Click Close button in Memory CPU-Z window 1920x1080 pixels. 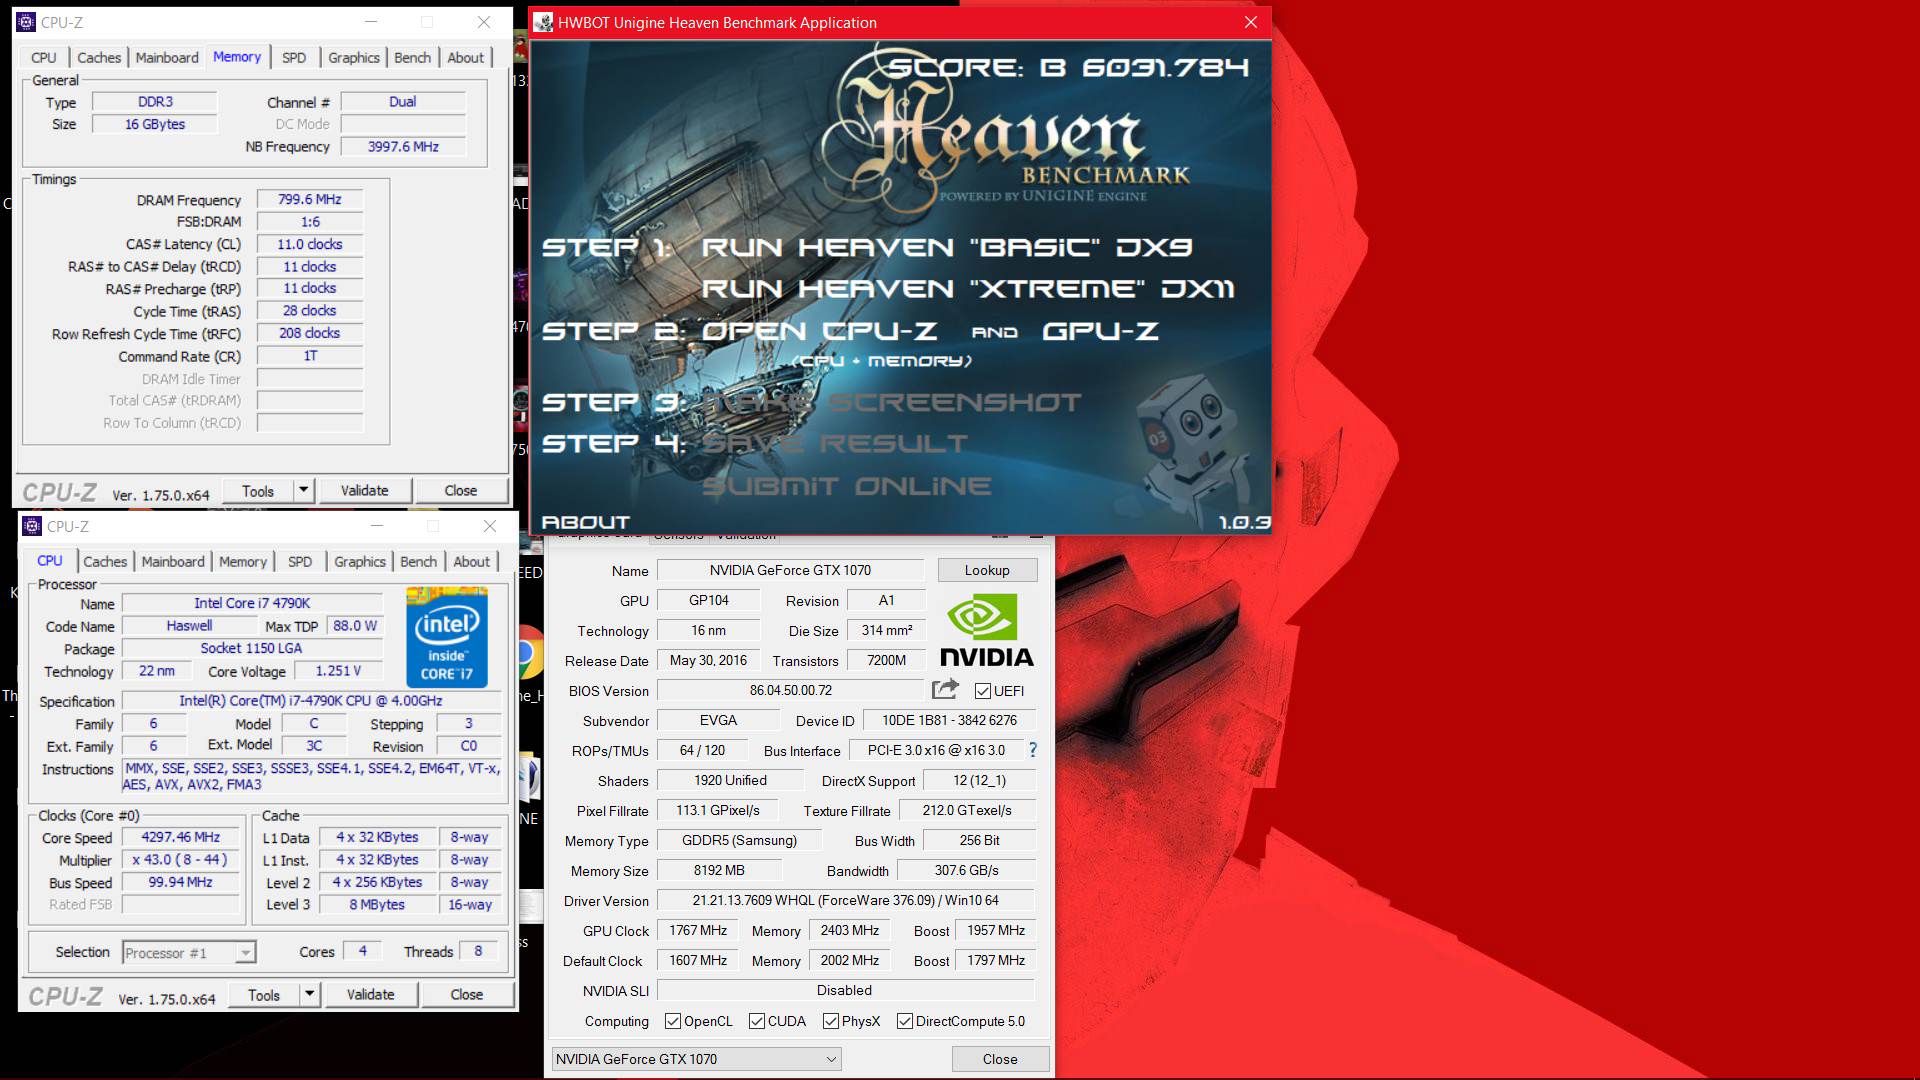pos(460,490)
